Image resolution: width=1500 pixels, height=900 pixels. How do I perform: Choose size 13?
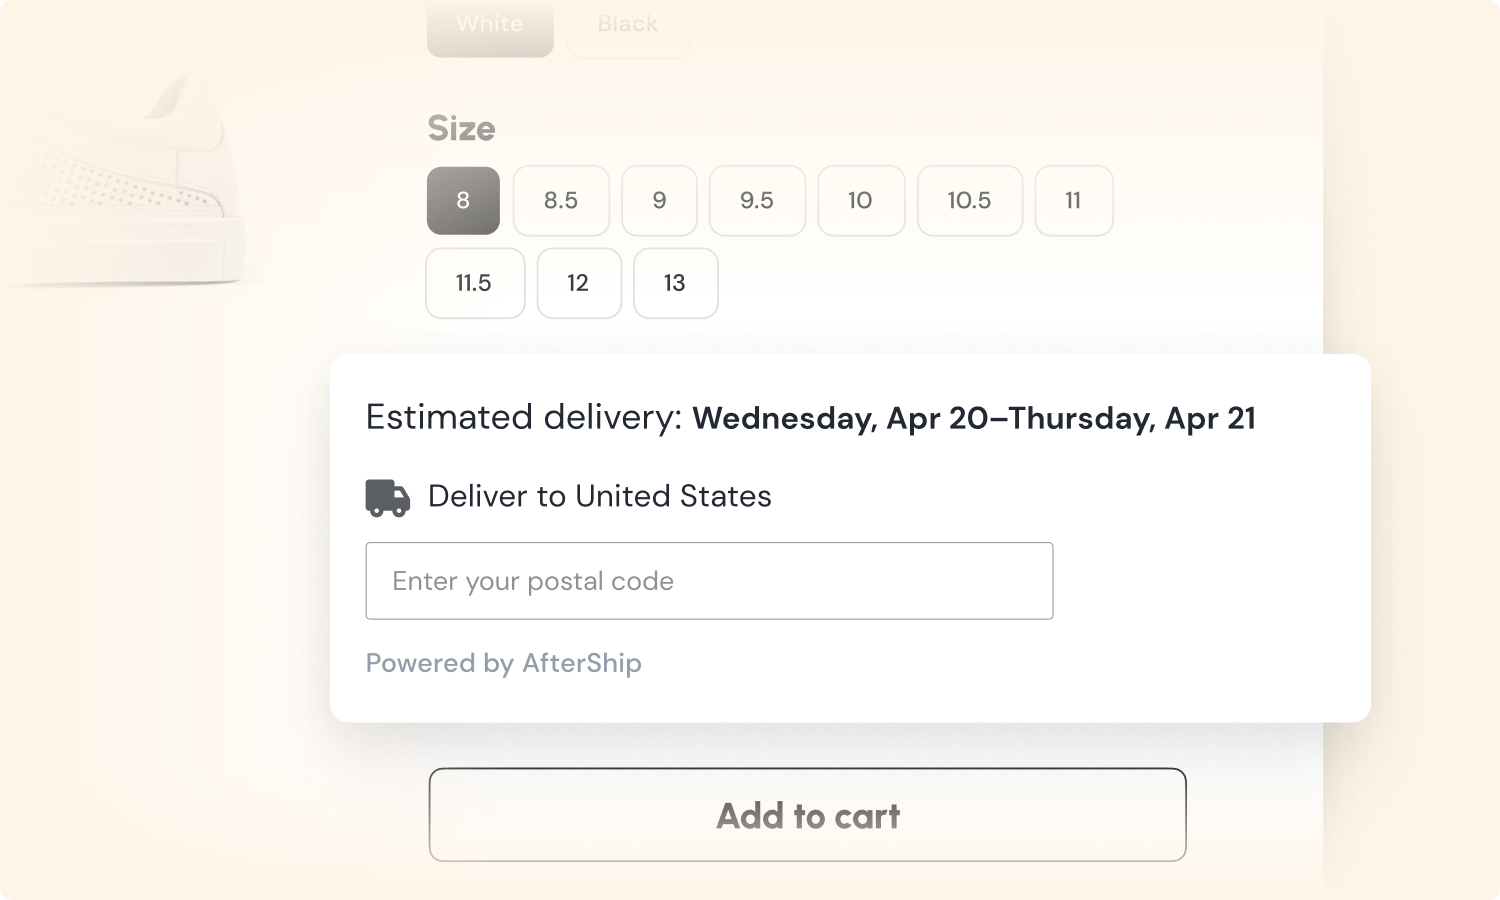click(675, 283)
